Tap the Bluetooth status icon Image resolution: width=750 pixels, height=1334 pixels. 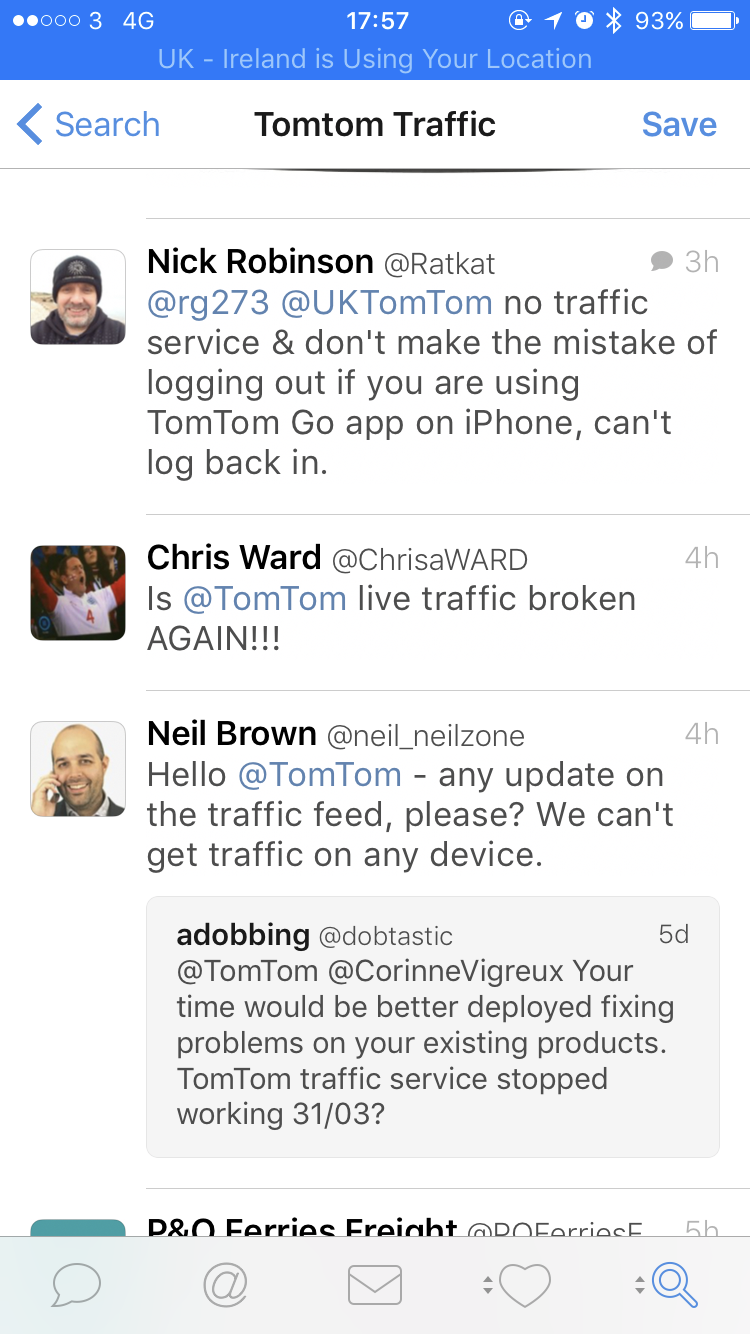613,21
